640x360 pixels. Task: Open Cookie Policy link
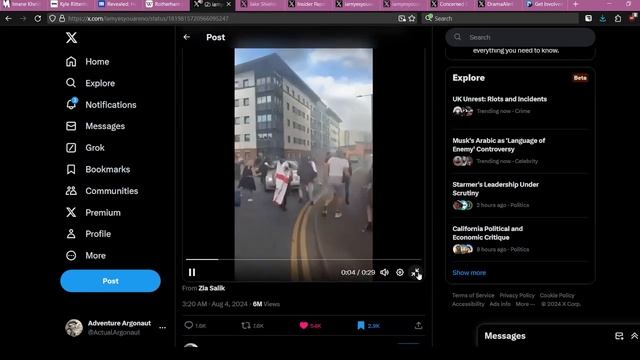coord(557,295)
